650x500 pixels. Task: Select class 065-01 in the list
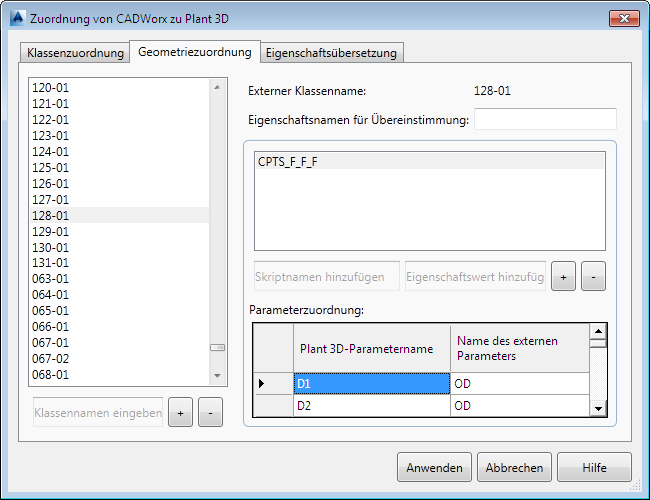point(120,311)
